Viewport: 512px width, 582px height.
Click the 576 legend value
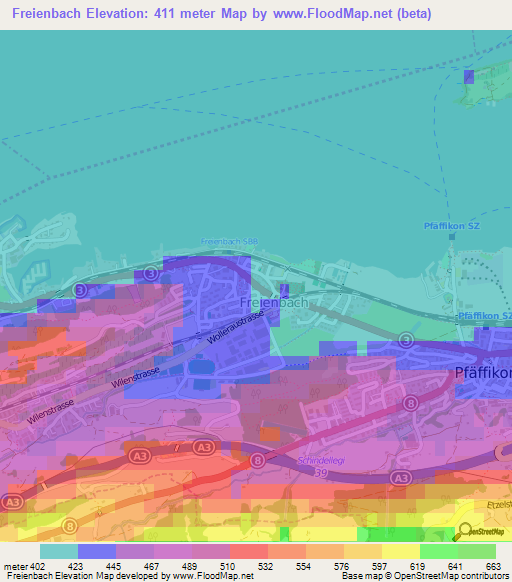click(341, 567)
